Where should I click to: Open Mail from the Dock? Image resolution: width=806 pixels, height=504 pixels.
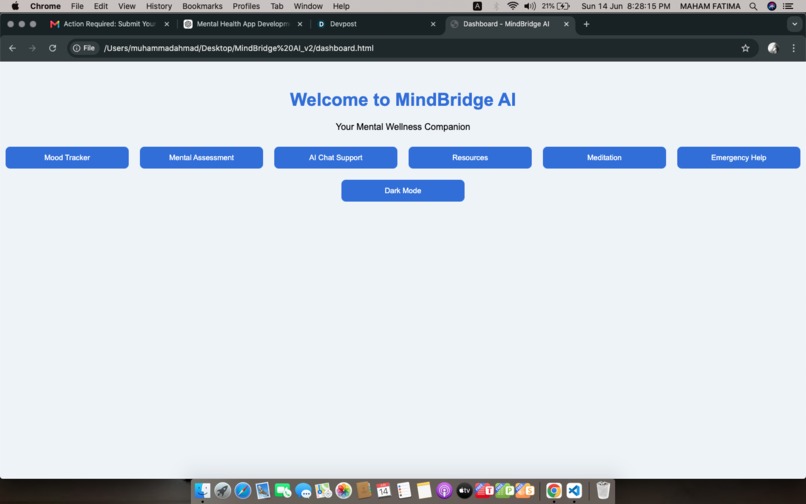point(263,490)
